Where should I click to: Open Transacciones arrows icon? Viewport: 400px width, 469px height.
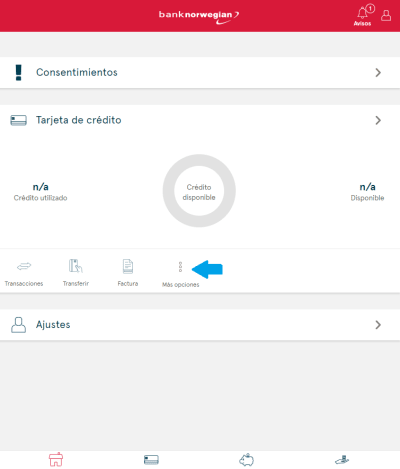coord(24,266)
